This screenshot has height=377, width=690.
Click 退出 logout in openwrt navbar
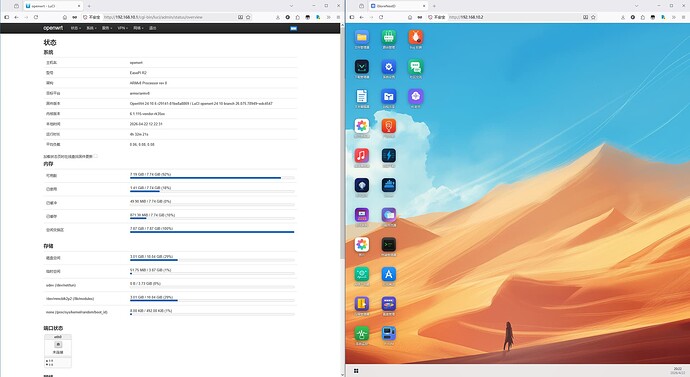coord(153,28)
